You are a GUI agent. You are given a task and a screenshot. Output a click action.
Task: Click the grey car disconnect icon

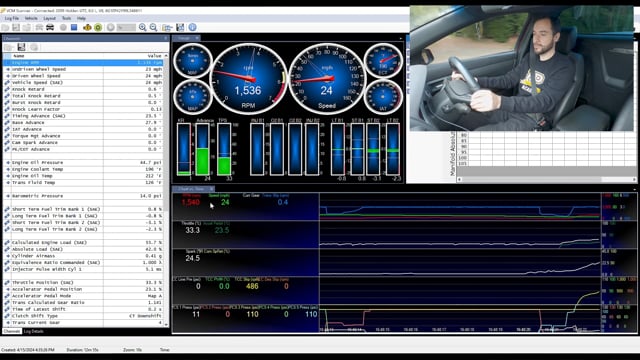coord(39,27)
